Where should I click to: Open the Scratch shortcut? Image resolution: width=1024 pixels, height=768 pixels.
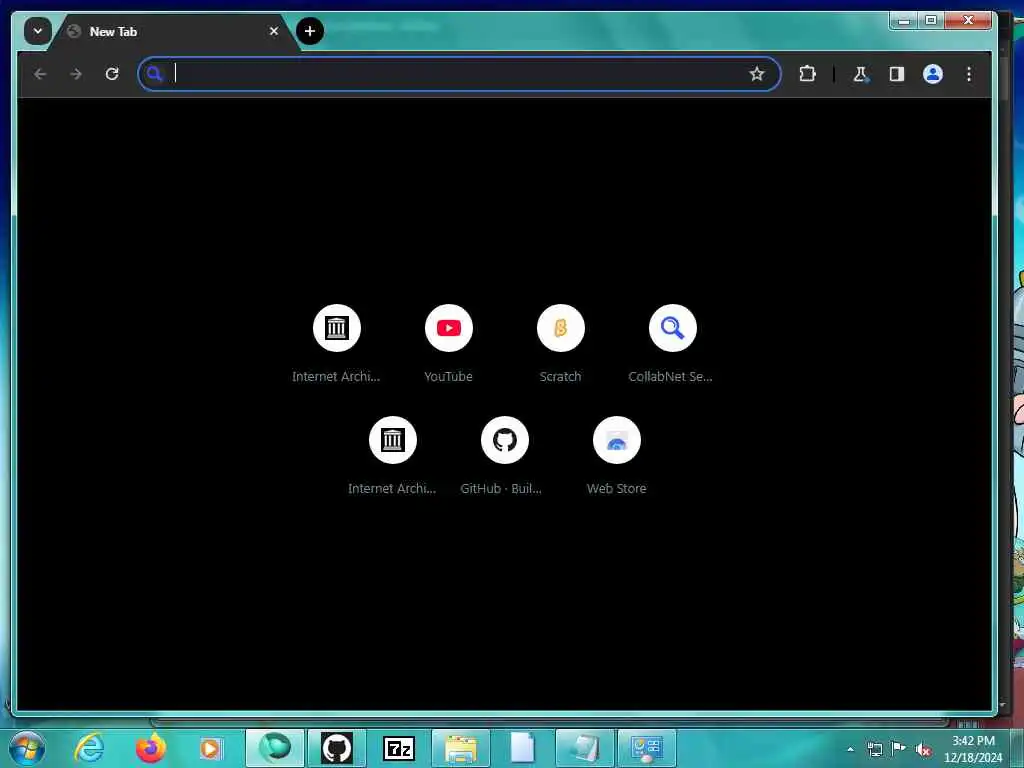(560, 328)
